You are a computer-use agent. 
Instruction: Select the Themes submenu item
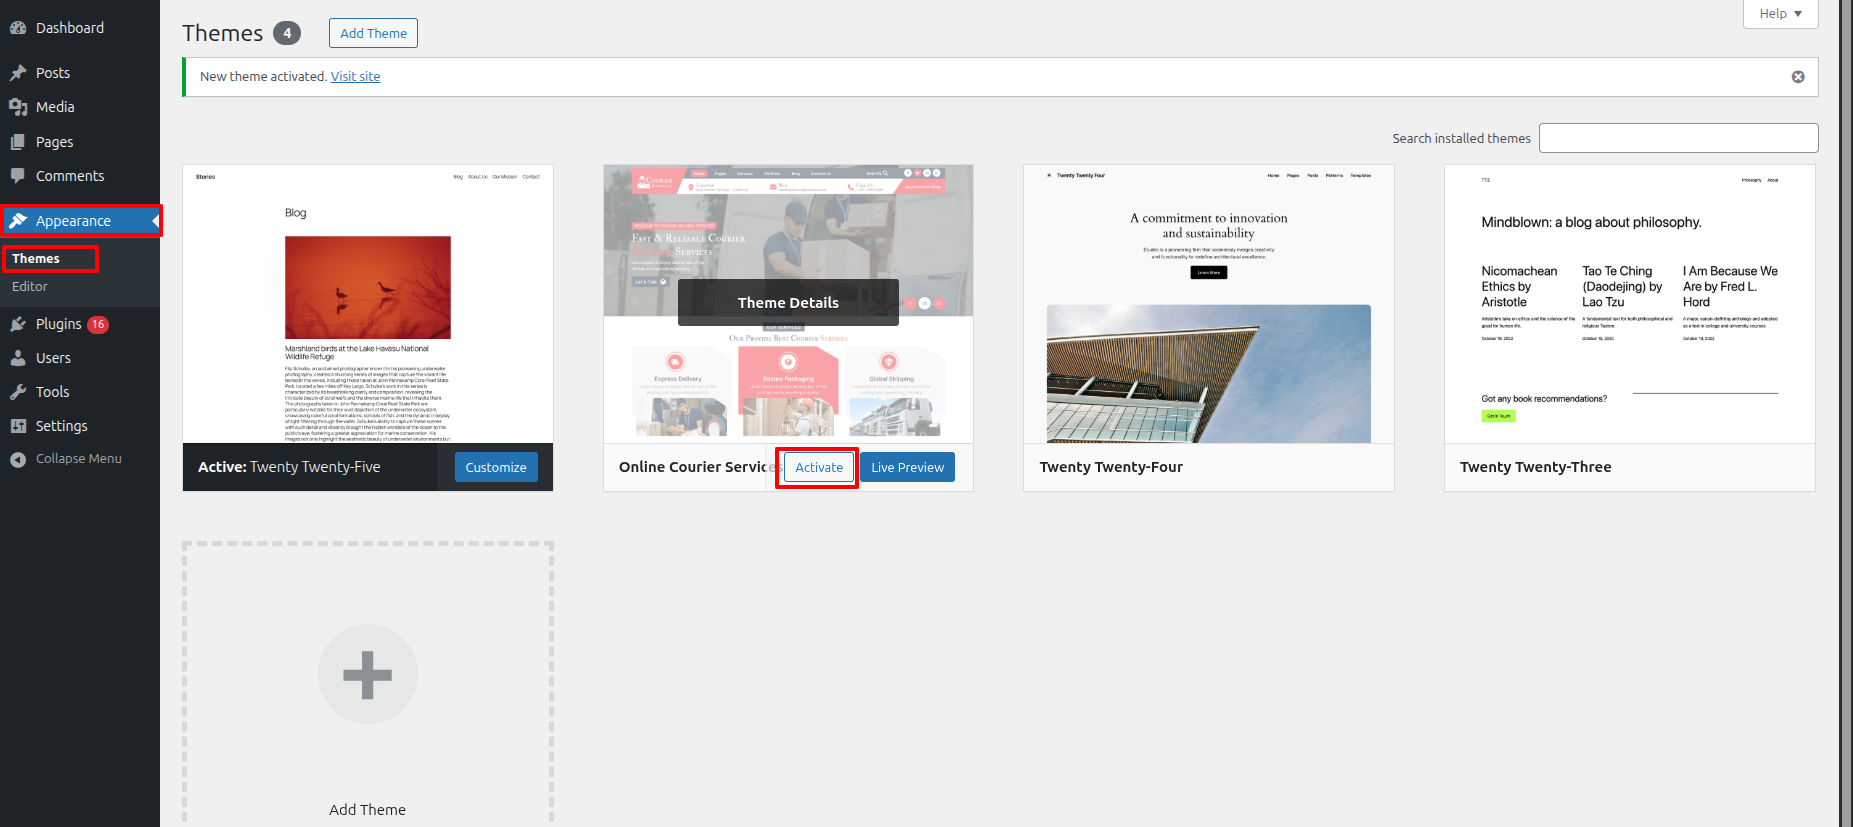[36, 259]
